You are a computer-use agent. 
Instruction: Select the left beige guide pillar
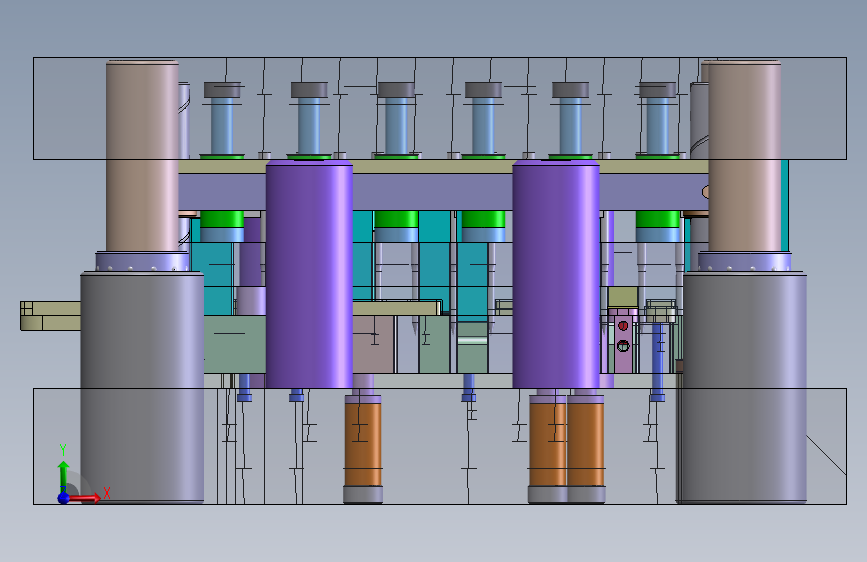[x=142, y=156]
